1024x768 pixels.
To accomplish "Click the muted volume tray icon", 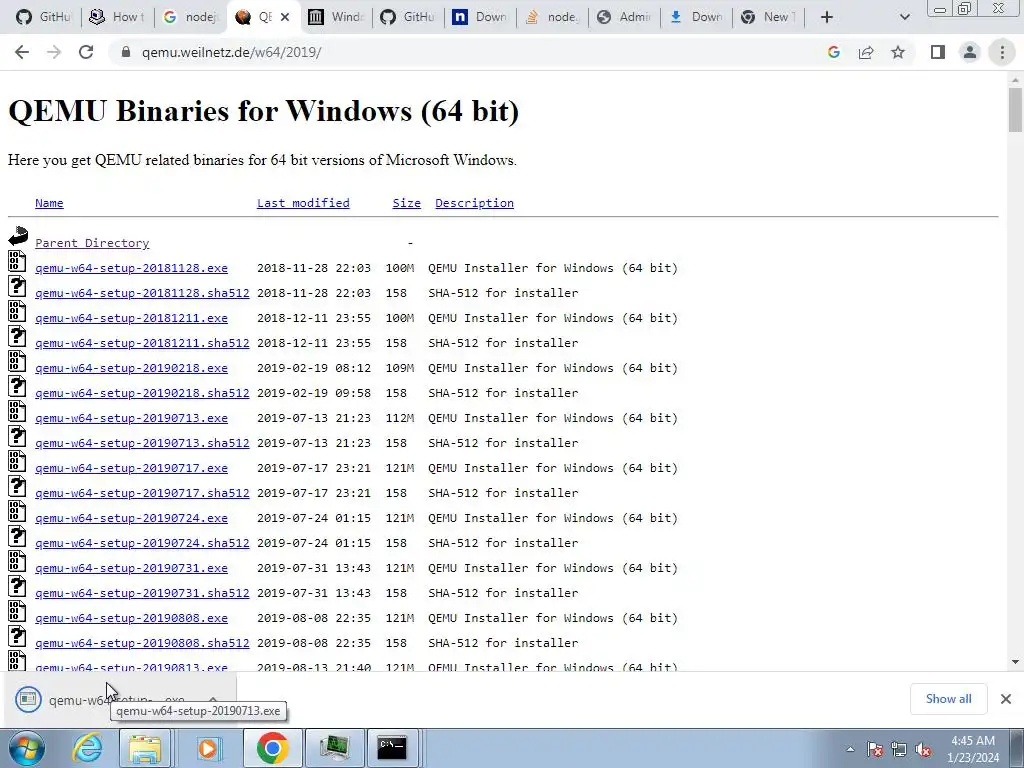I will [x=923, y=749].
